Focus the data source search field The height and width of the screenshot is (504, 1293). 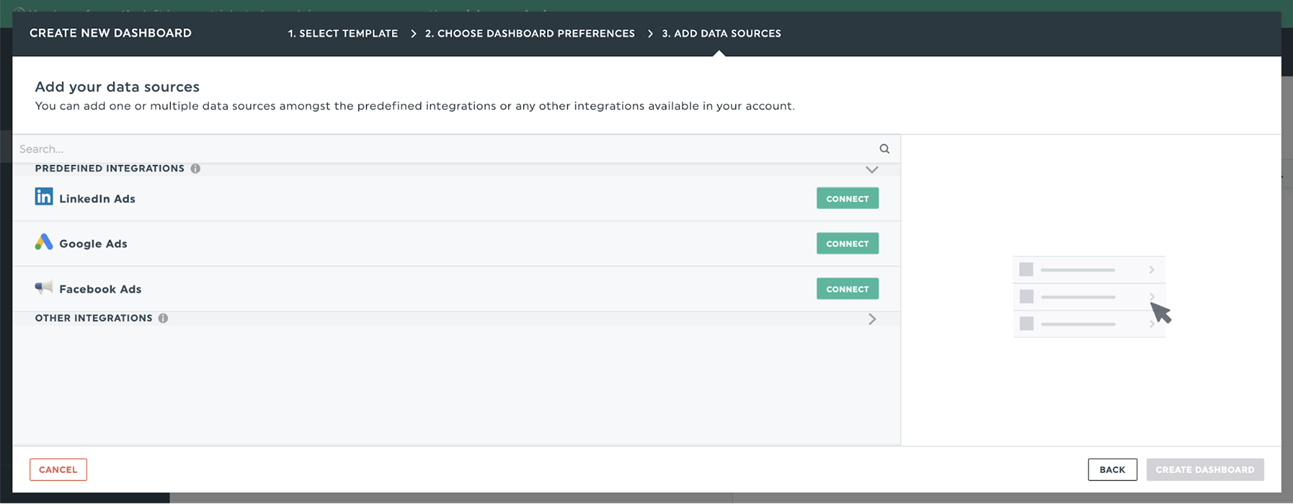tap(440, 149)
